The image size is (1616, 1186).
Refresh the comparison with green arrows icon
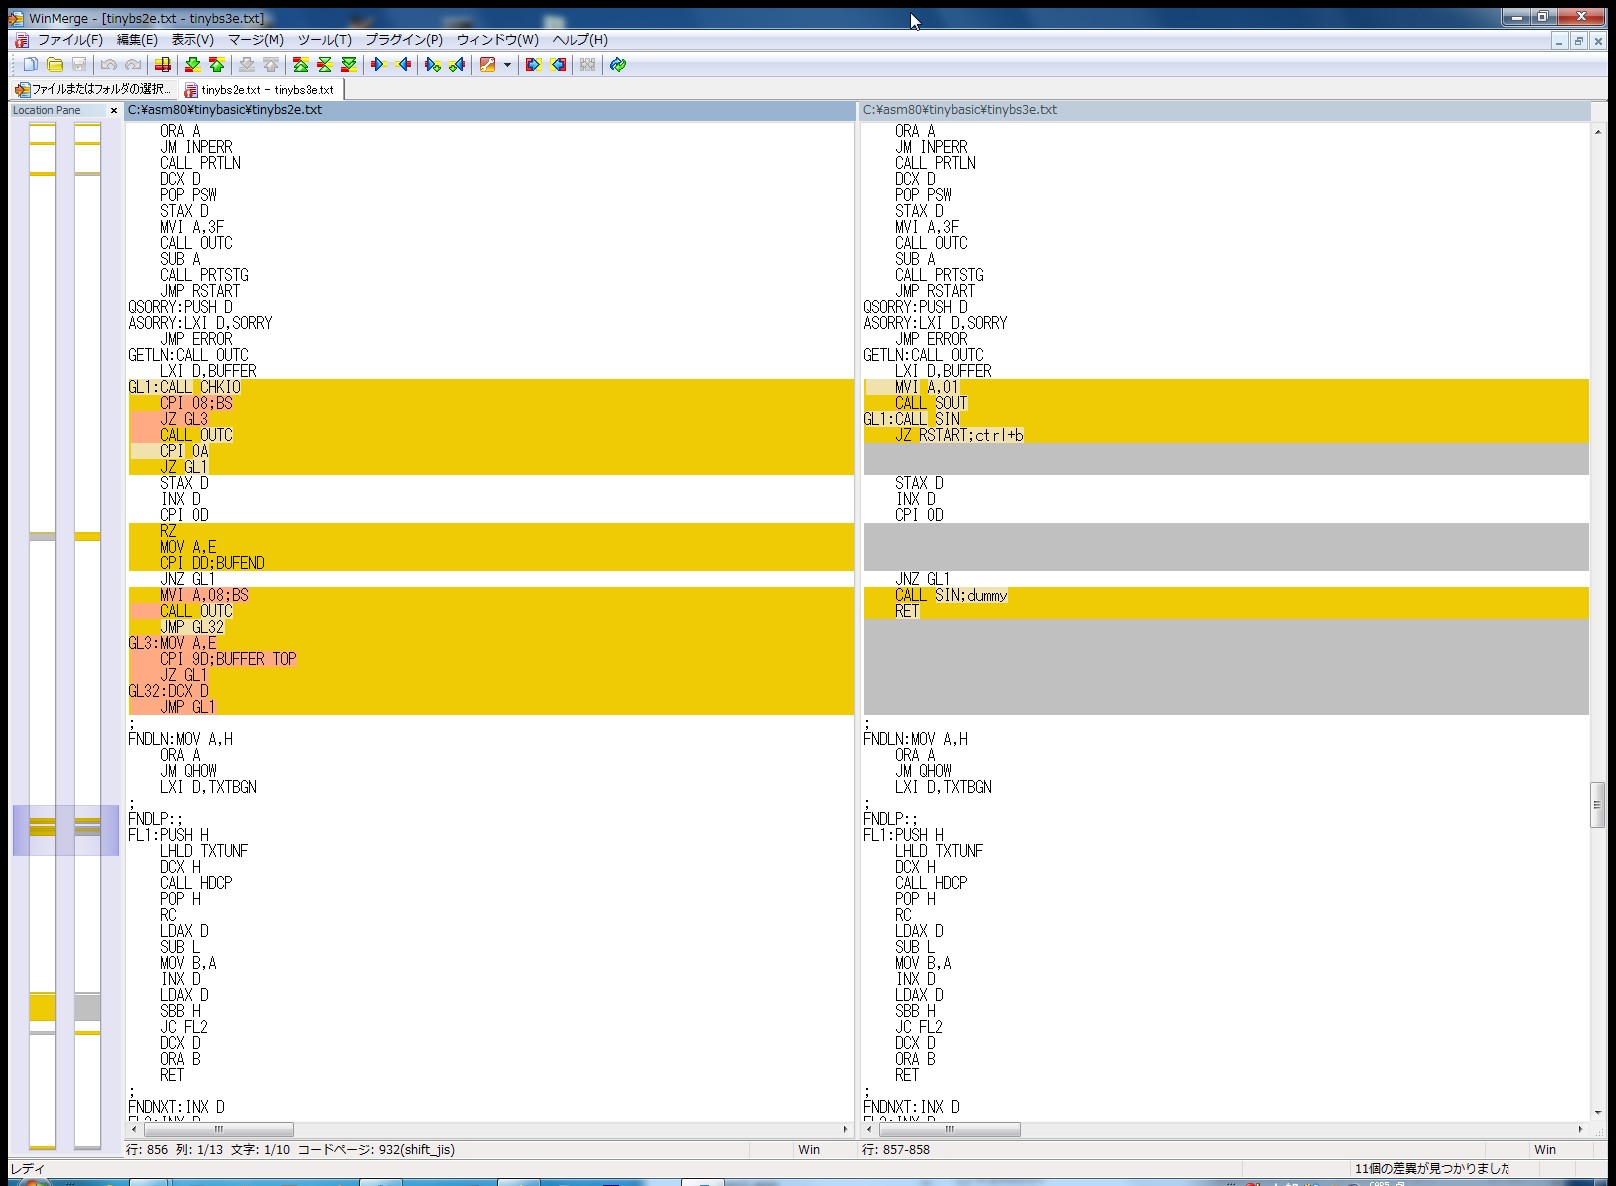618,65
